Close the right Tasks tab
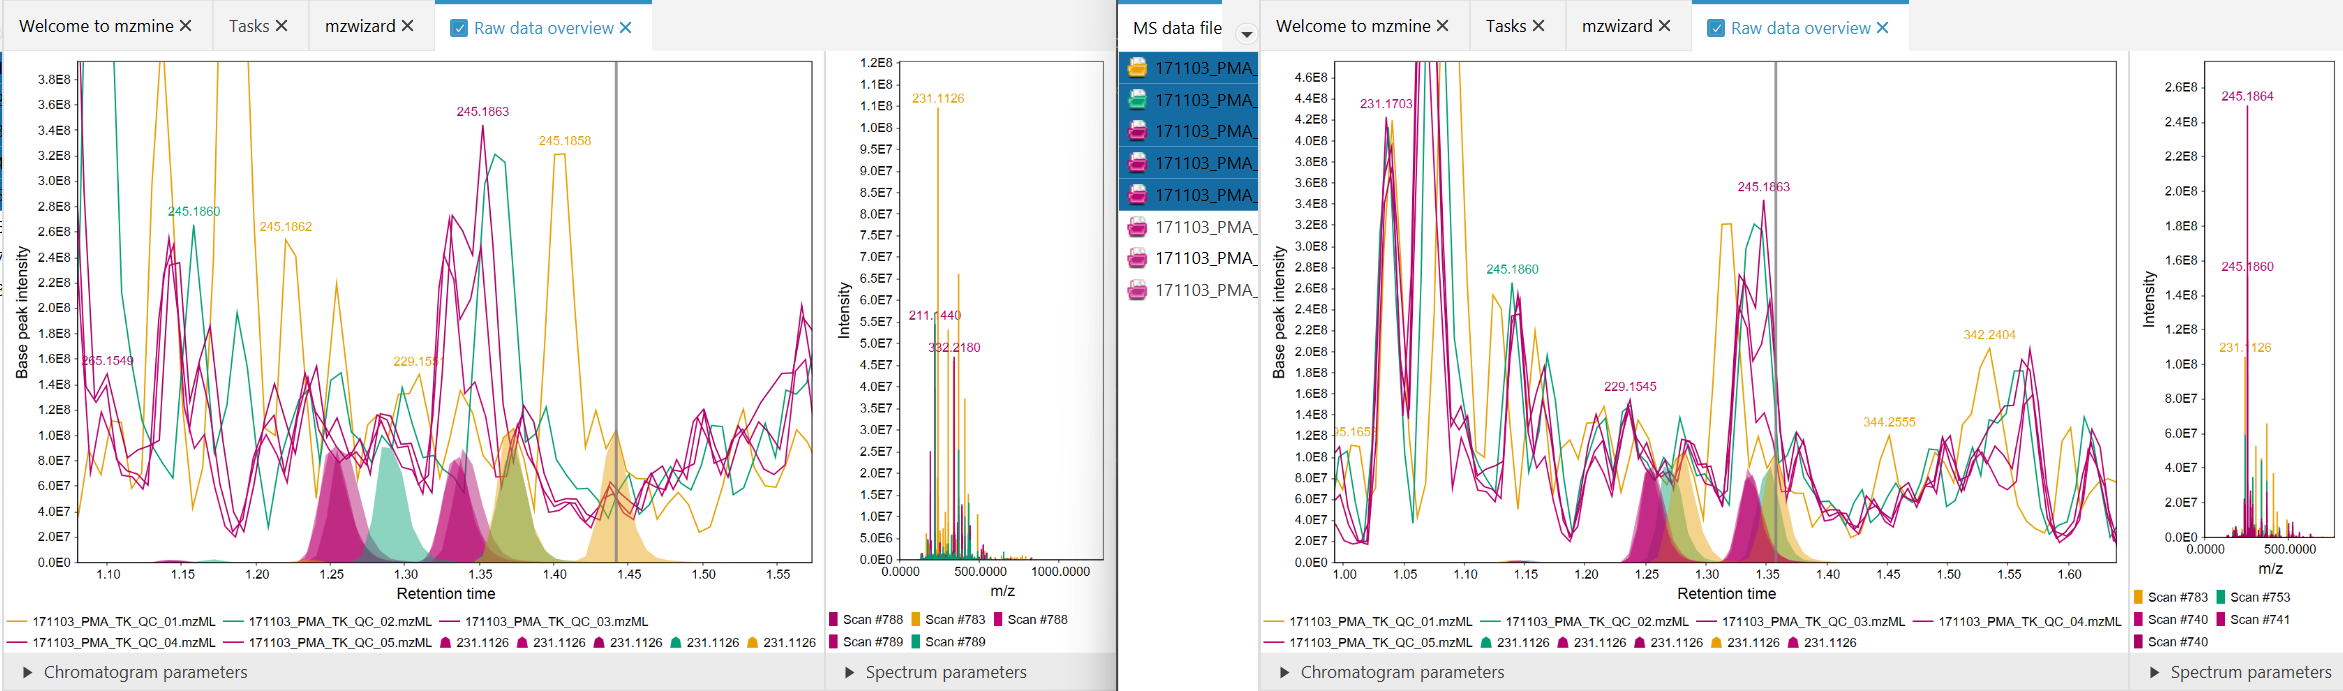This screenshot has height=691, width=2343. (1538, 26)
